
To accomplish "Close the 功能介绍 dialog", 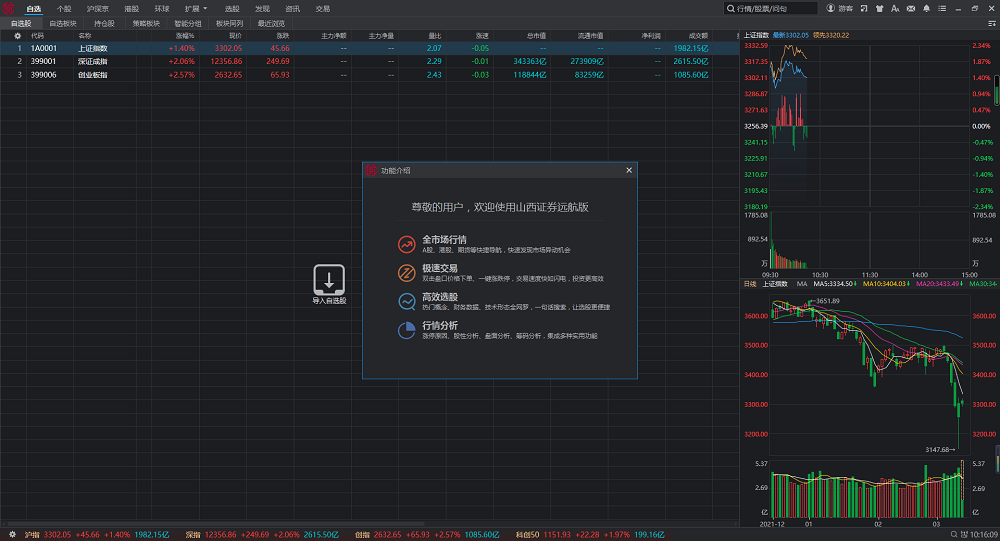I will [x=629, y=170].
